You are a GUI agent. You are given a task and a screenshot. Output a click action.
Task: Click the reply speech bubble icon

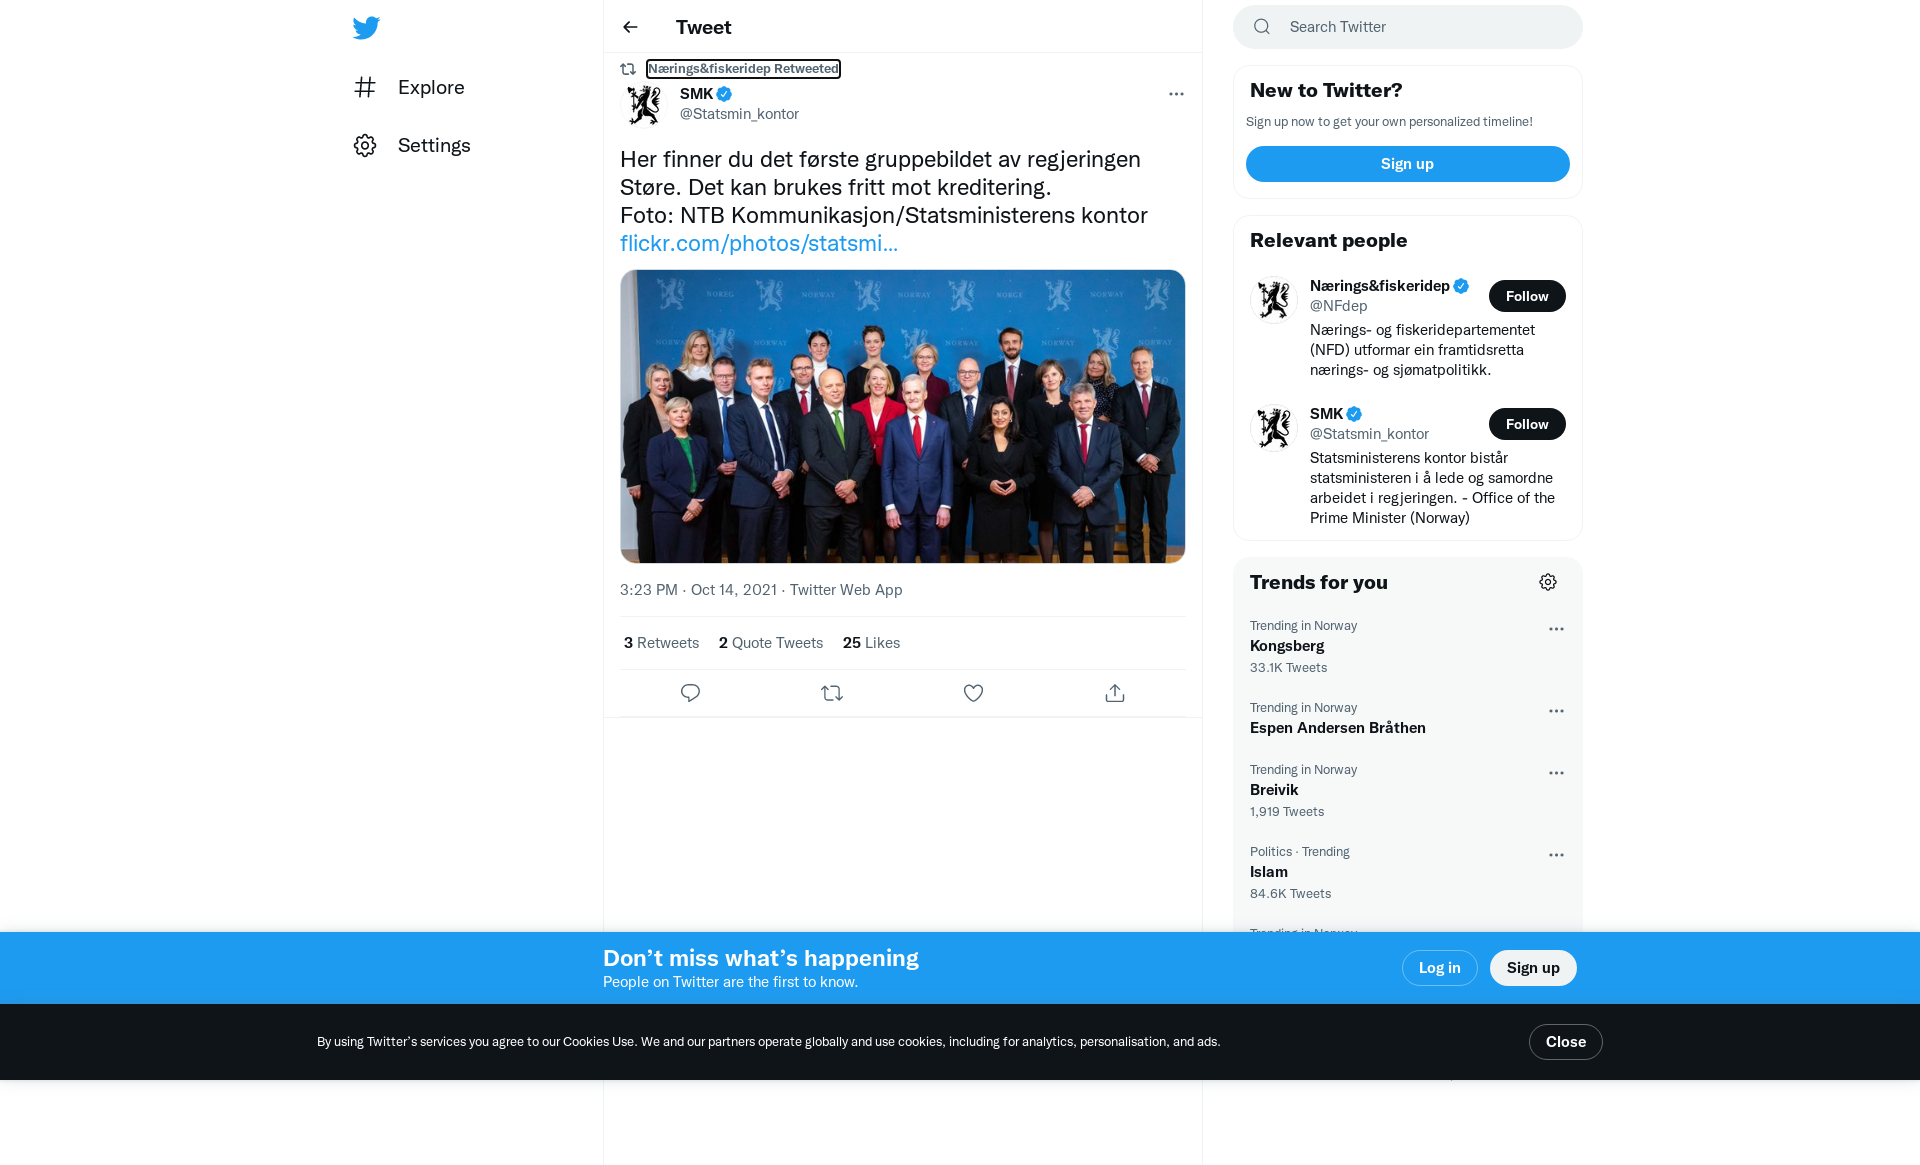pos(690,693)
